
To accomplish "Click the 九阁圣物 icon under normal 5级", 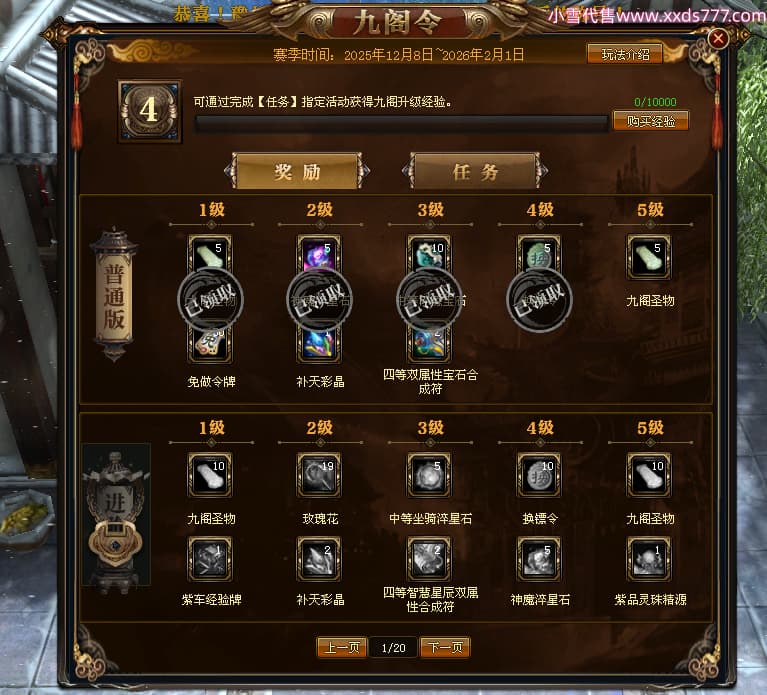I will [x=650, y=257].
